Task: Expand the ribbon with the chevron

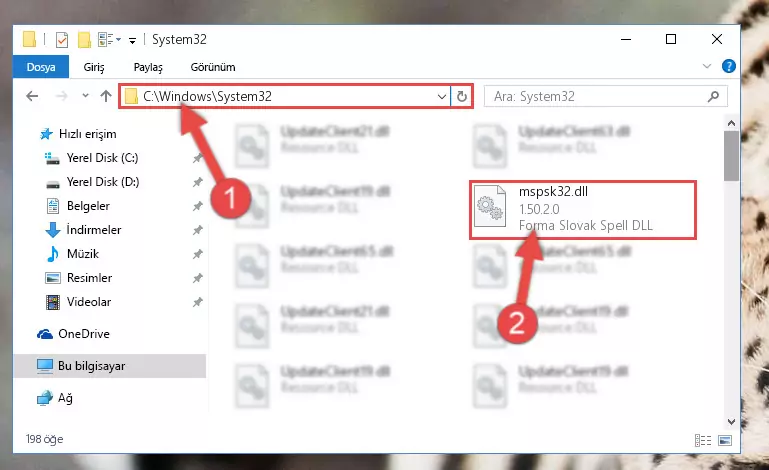Action: [x=706, y=66]
